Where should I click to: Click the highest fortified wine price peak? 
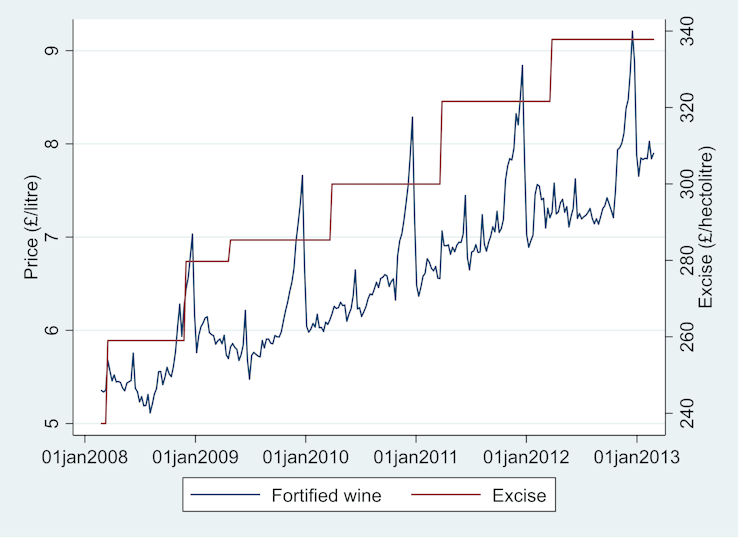coord(632,32)
